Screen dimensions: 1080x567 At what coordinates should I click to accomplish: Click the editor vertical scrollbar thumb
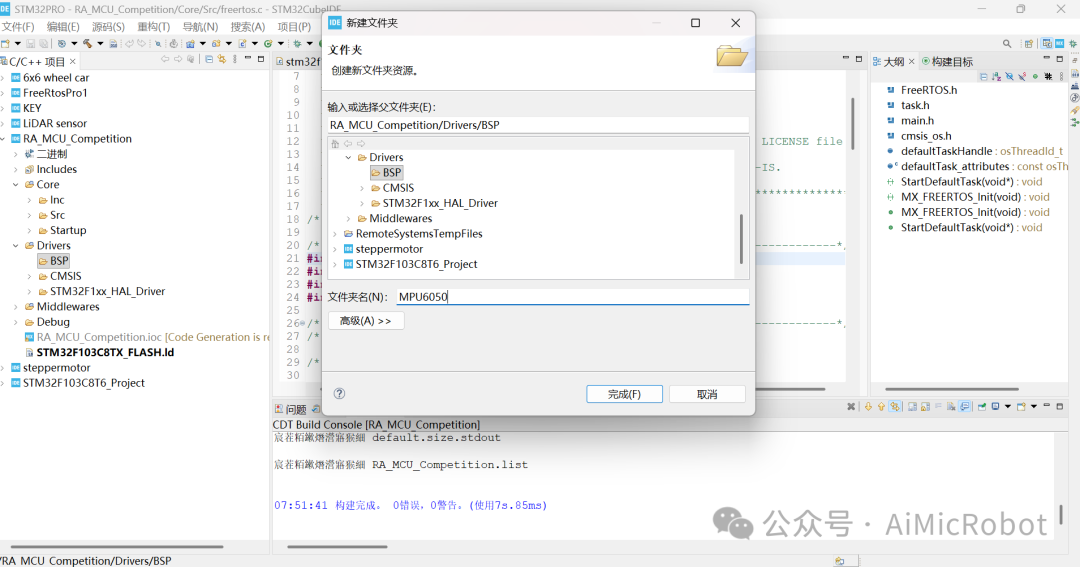point(853,124)
